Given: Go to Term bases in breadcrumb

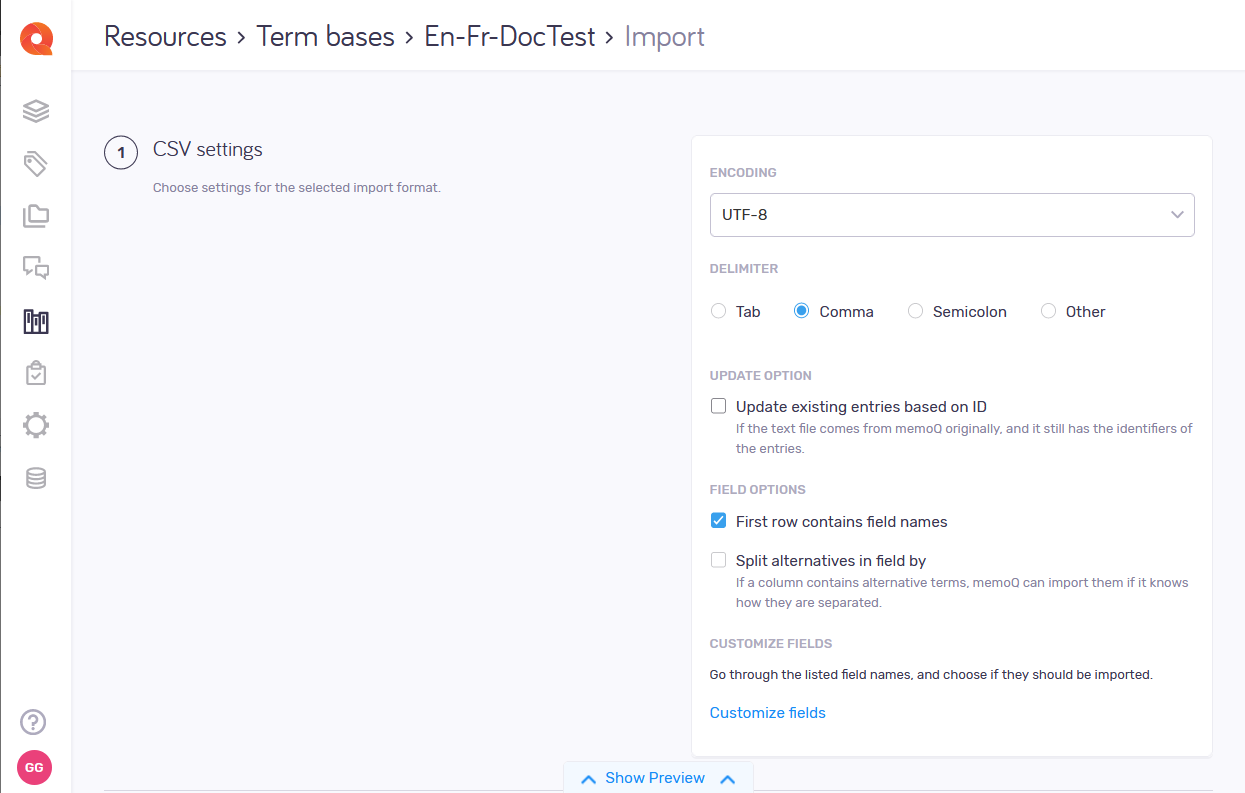Looking at the screenshot, I should coord(325,37).
